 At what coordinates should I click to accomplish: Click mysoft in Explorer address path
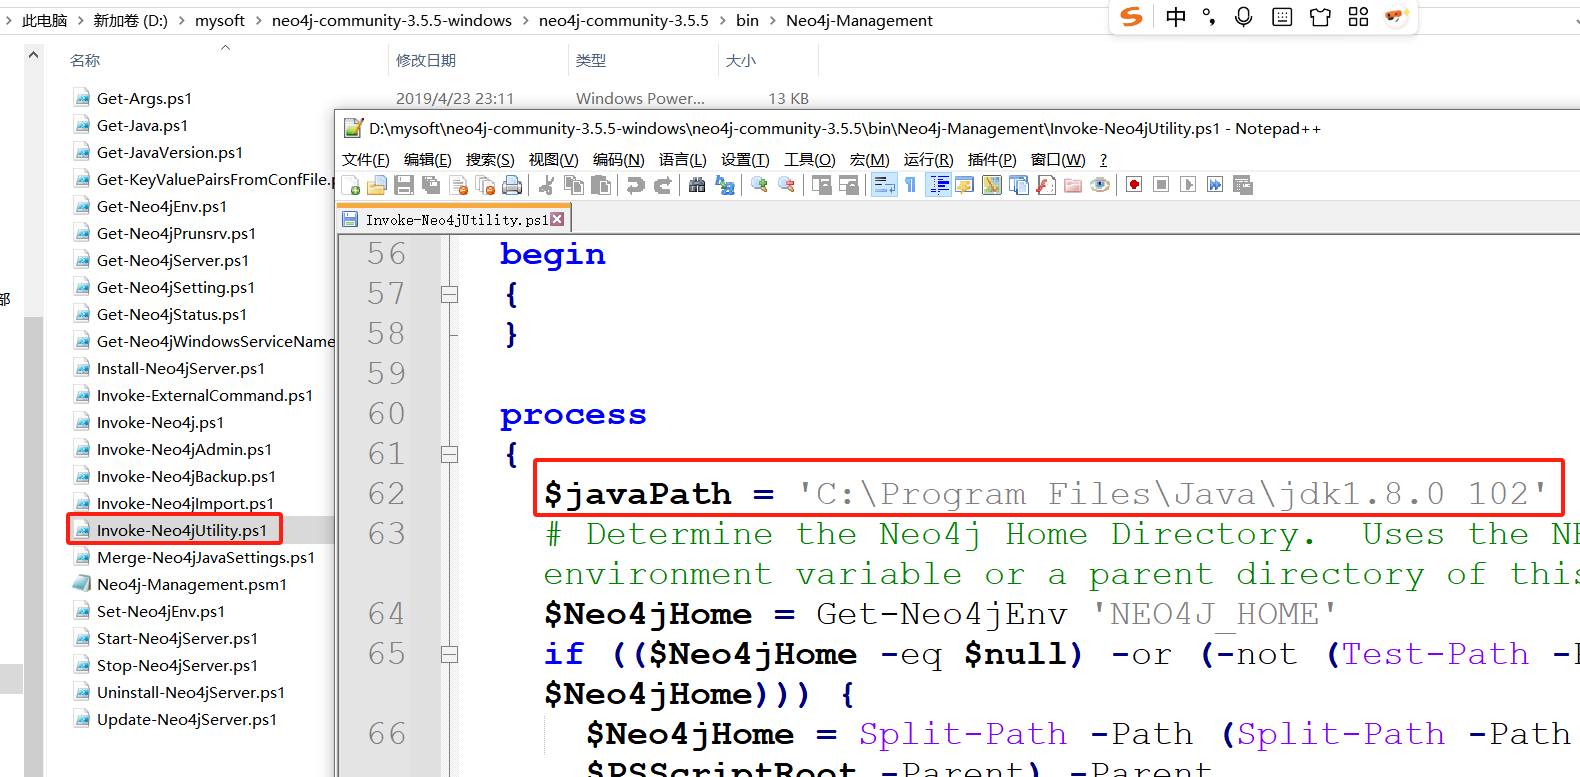click(x=220, y=20)
